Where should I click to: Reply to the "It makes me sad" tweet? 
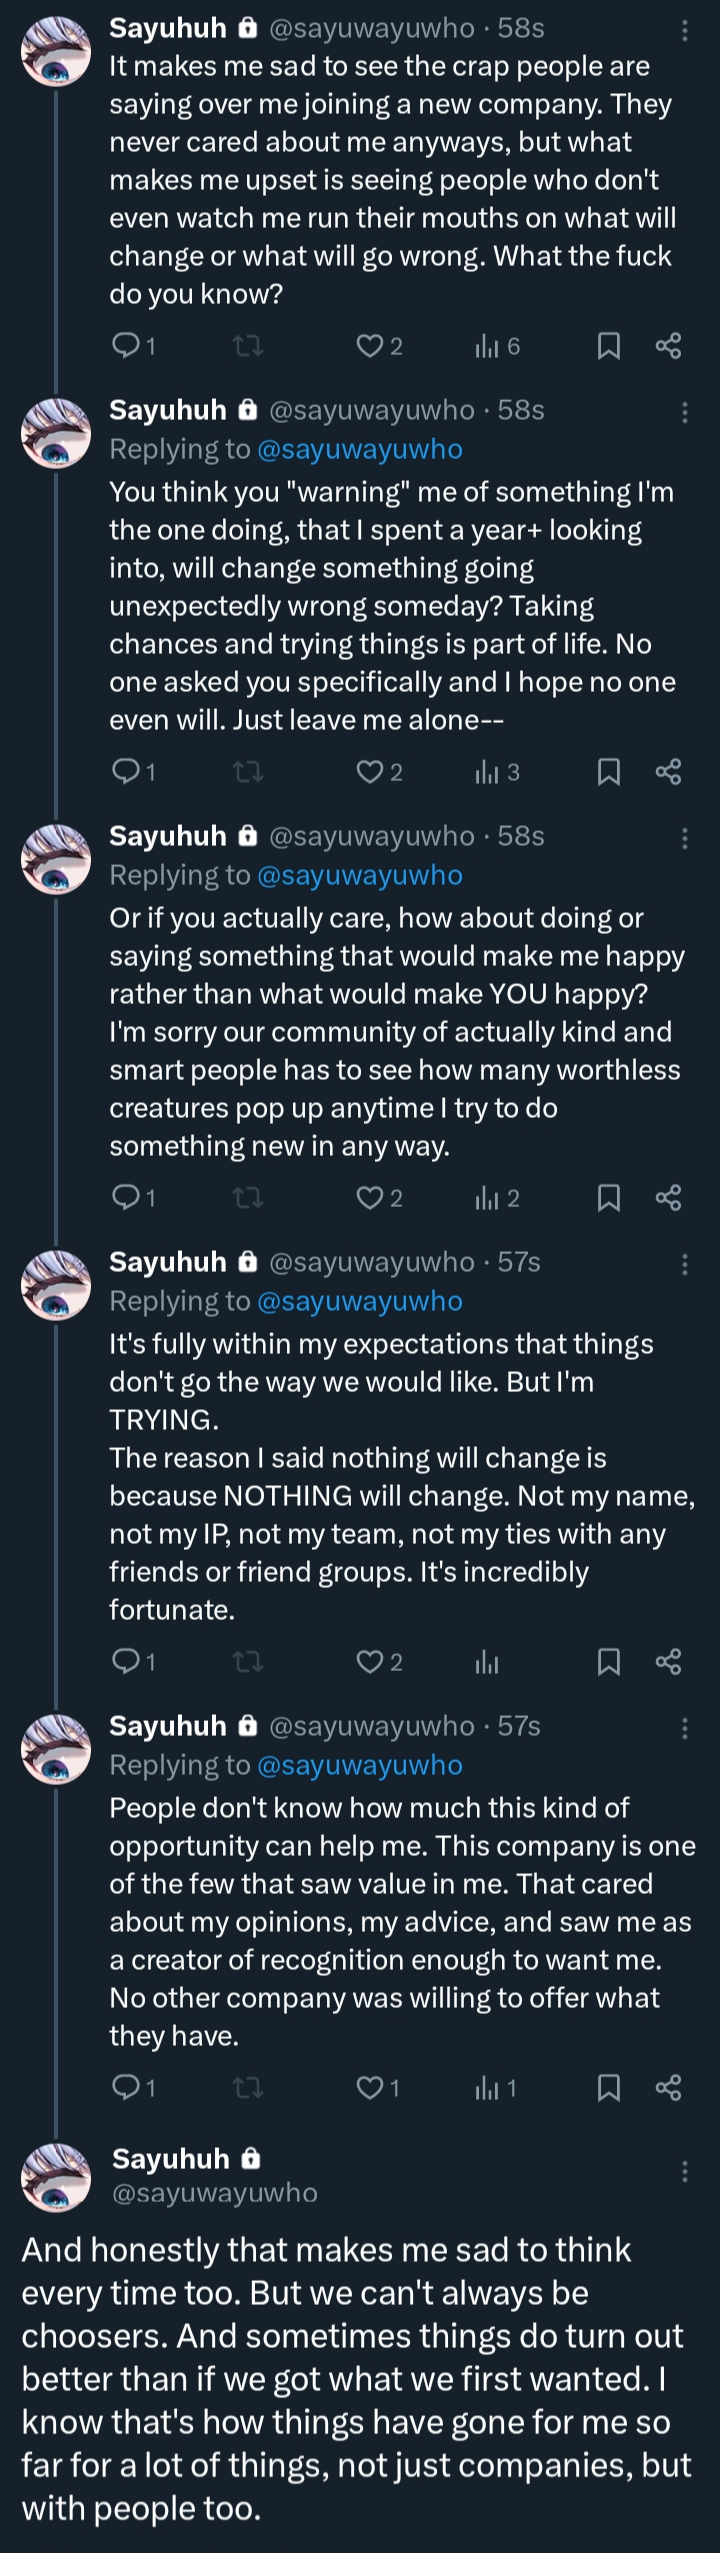126,346
